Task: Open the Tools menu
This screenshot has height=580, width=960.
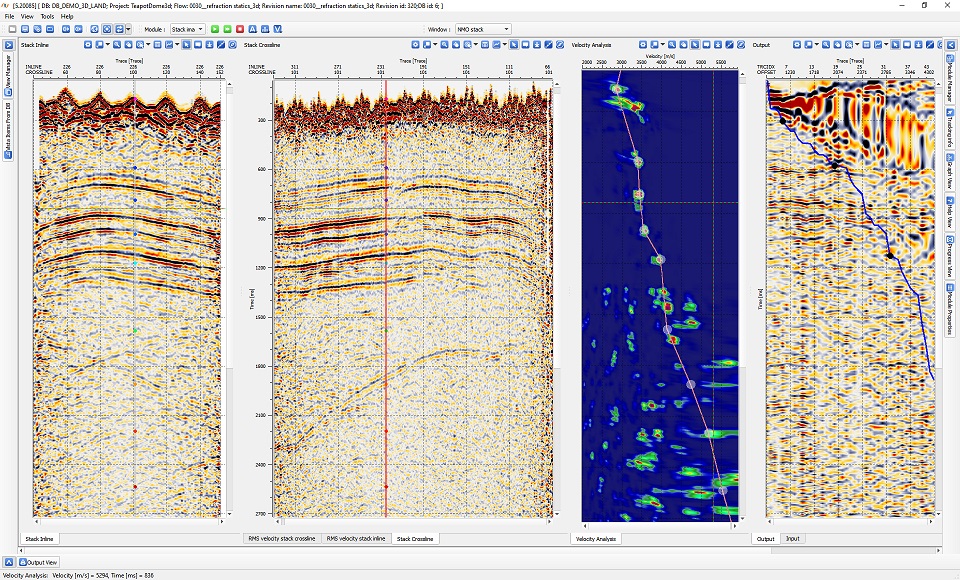Action: [x=47, y=17]
